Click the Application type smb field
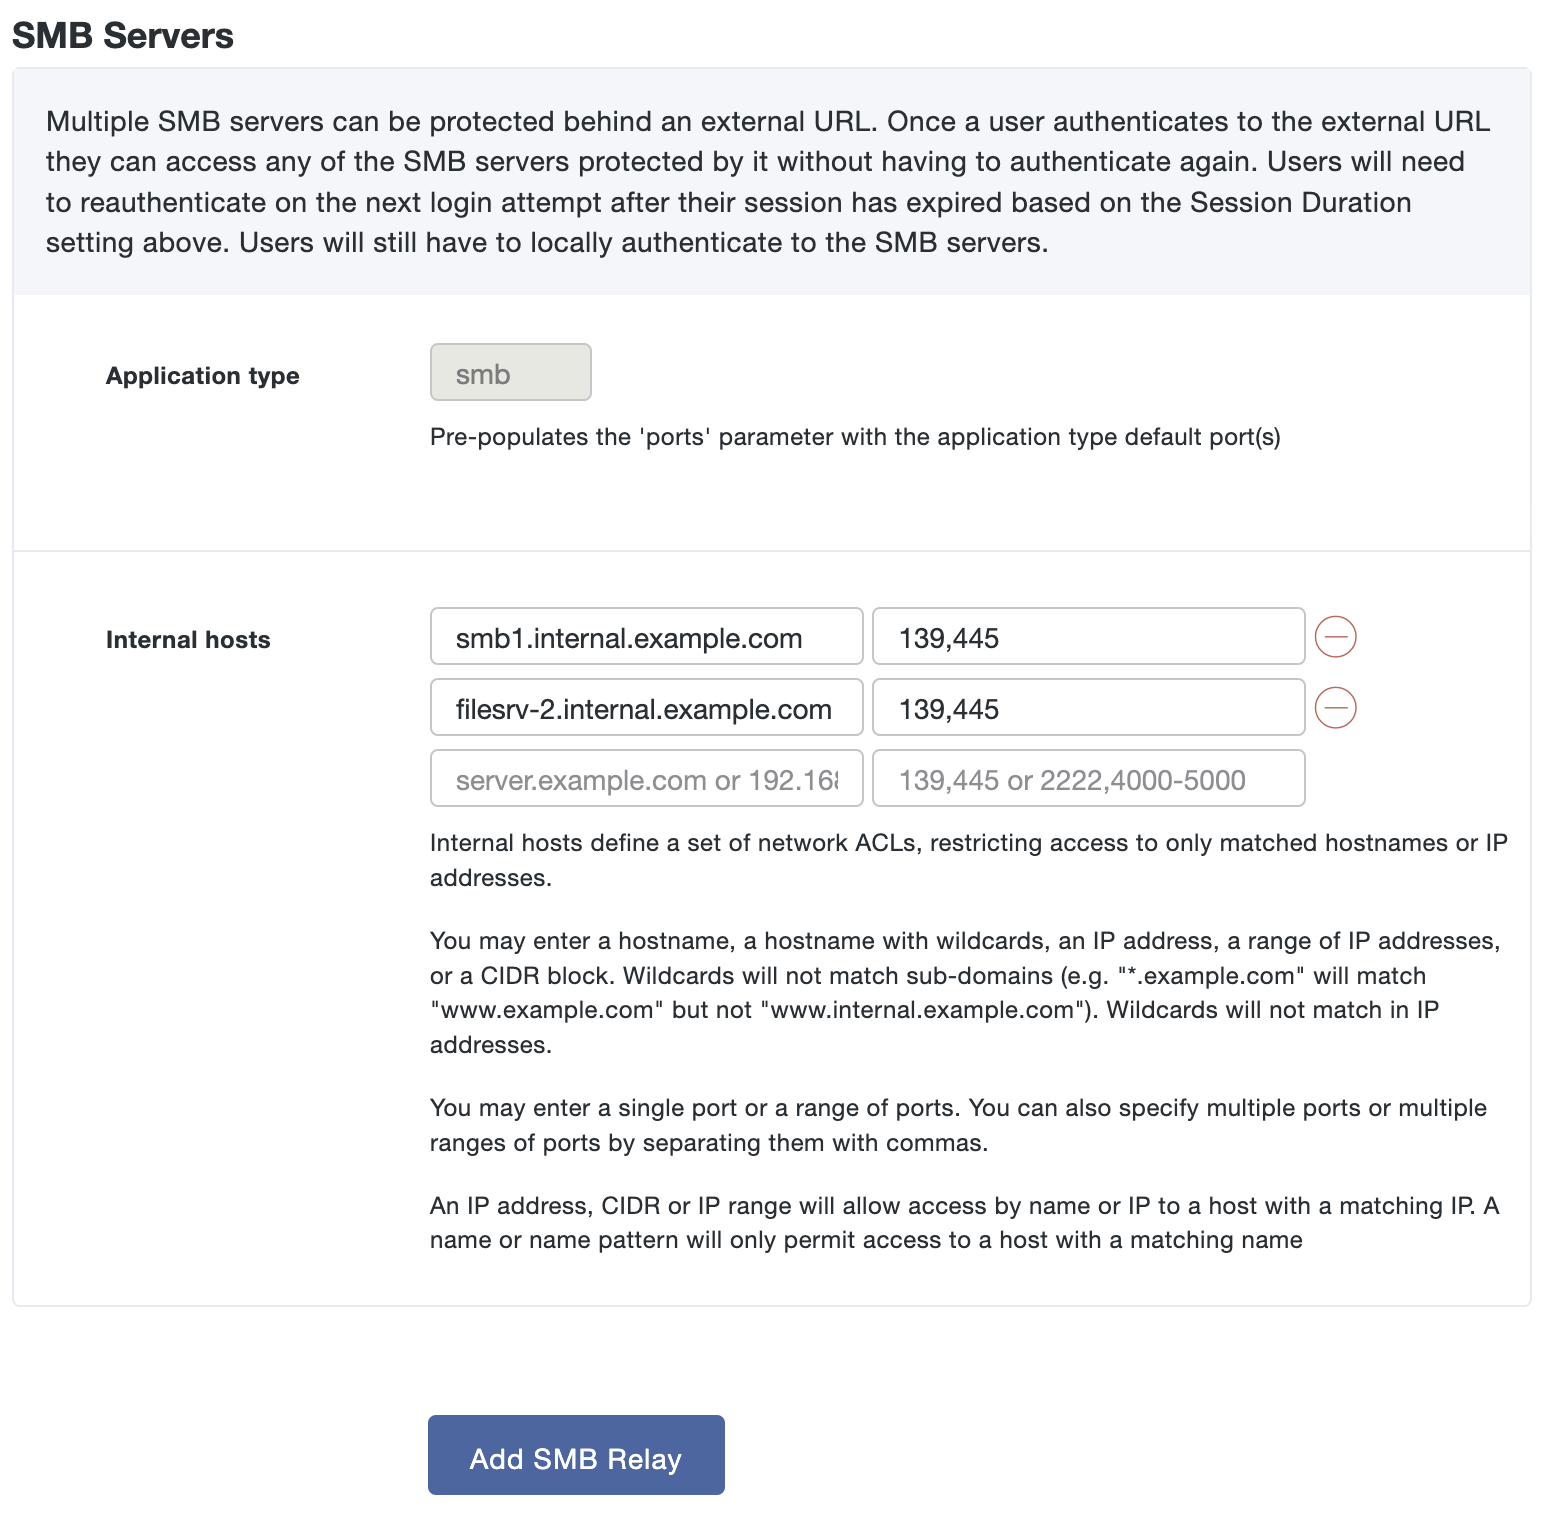The height and width of the screenshot is (1522, 1552). coord(510,372)
